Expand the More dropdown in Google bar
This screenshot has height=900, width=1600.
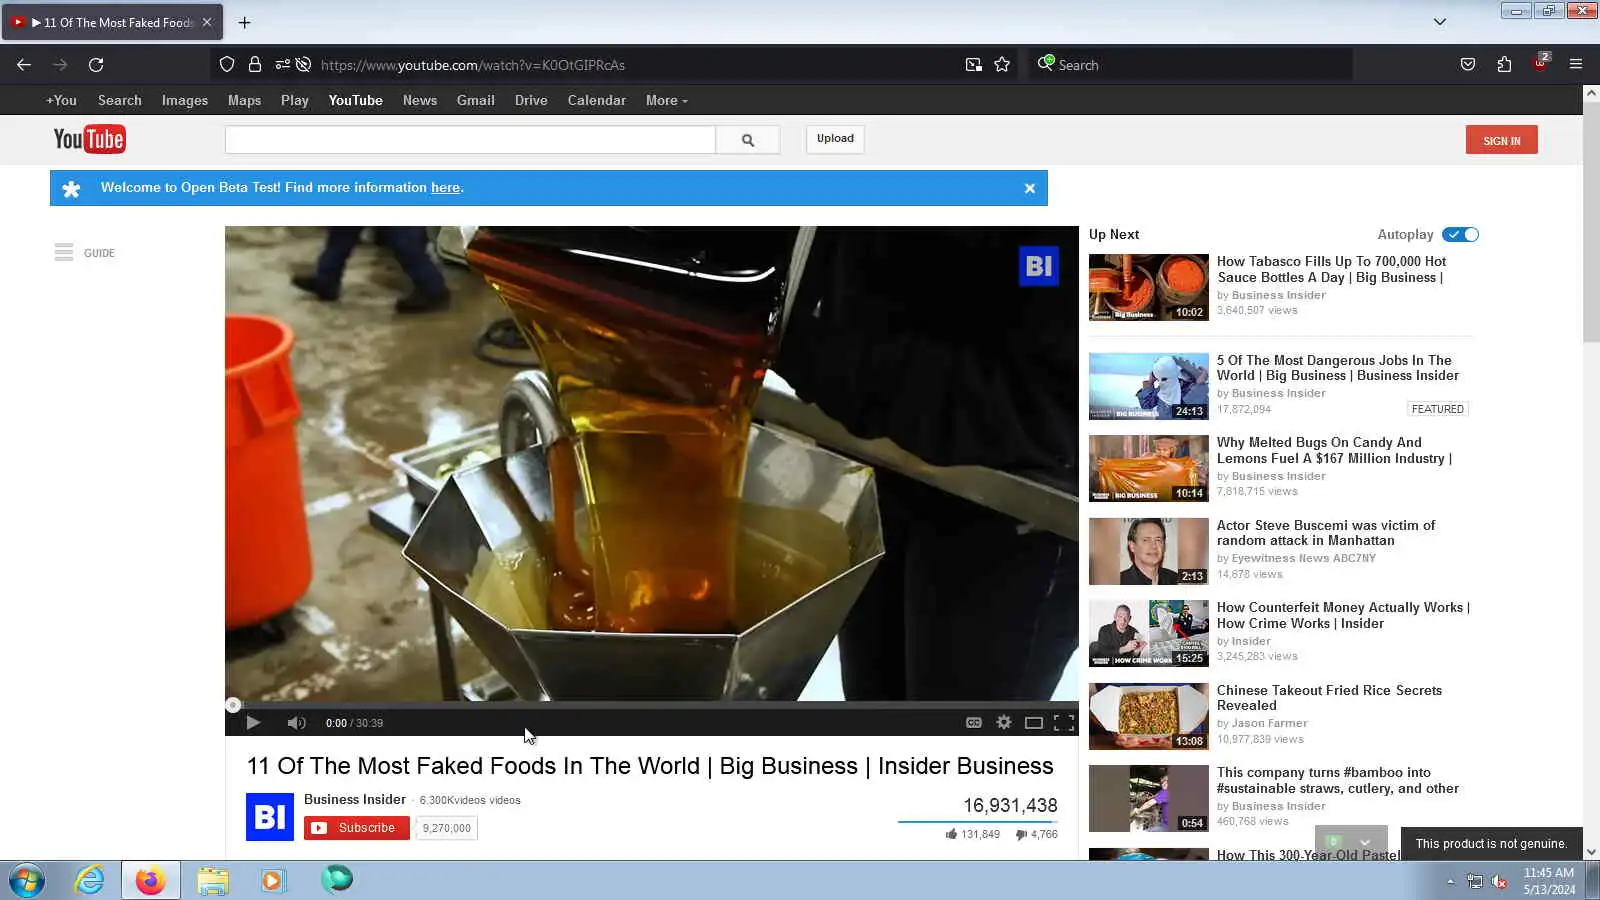click(667, 100)
